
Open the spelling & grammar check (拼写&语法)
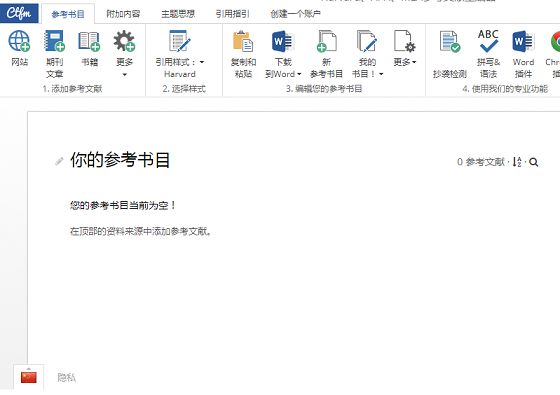pyautogui.click(x=488, y=54)
